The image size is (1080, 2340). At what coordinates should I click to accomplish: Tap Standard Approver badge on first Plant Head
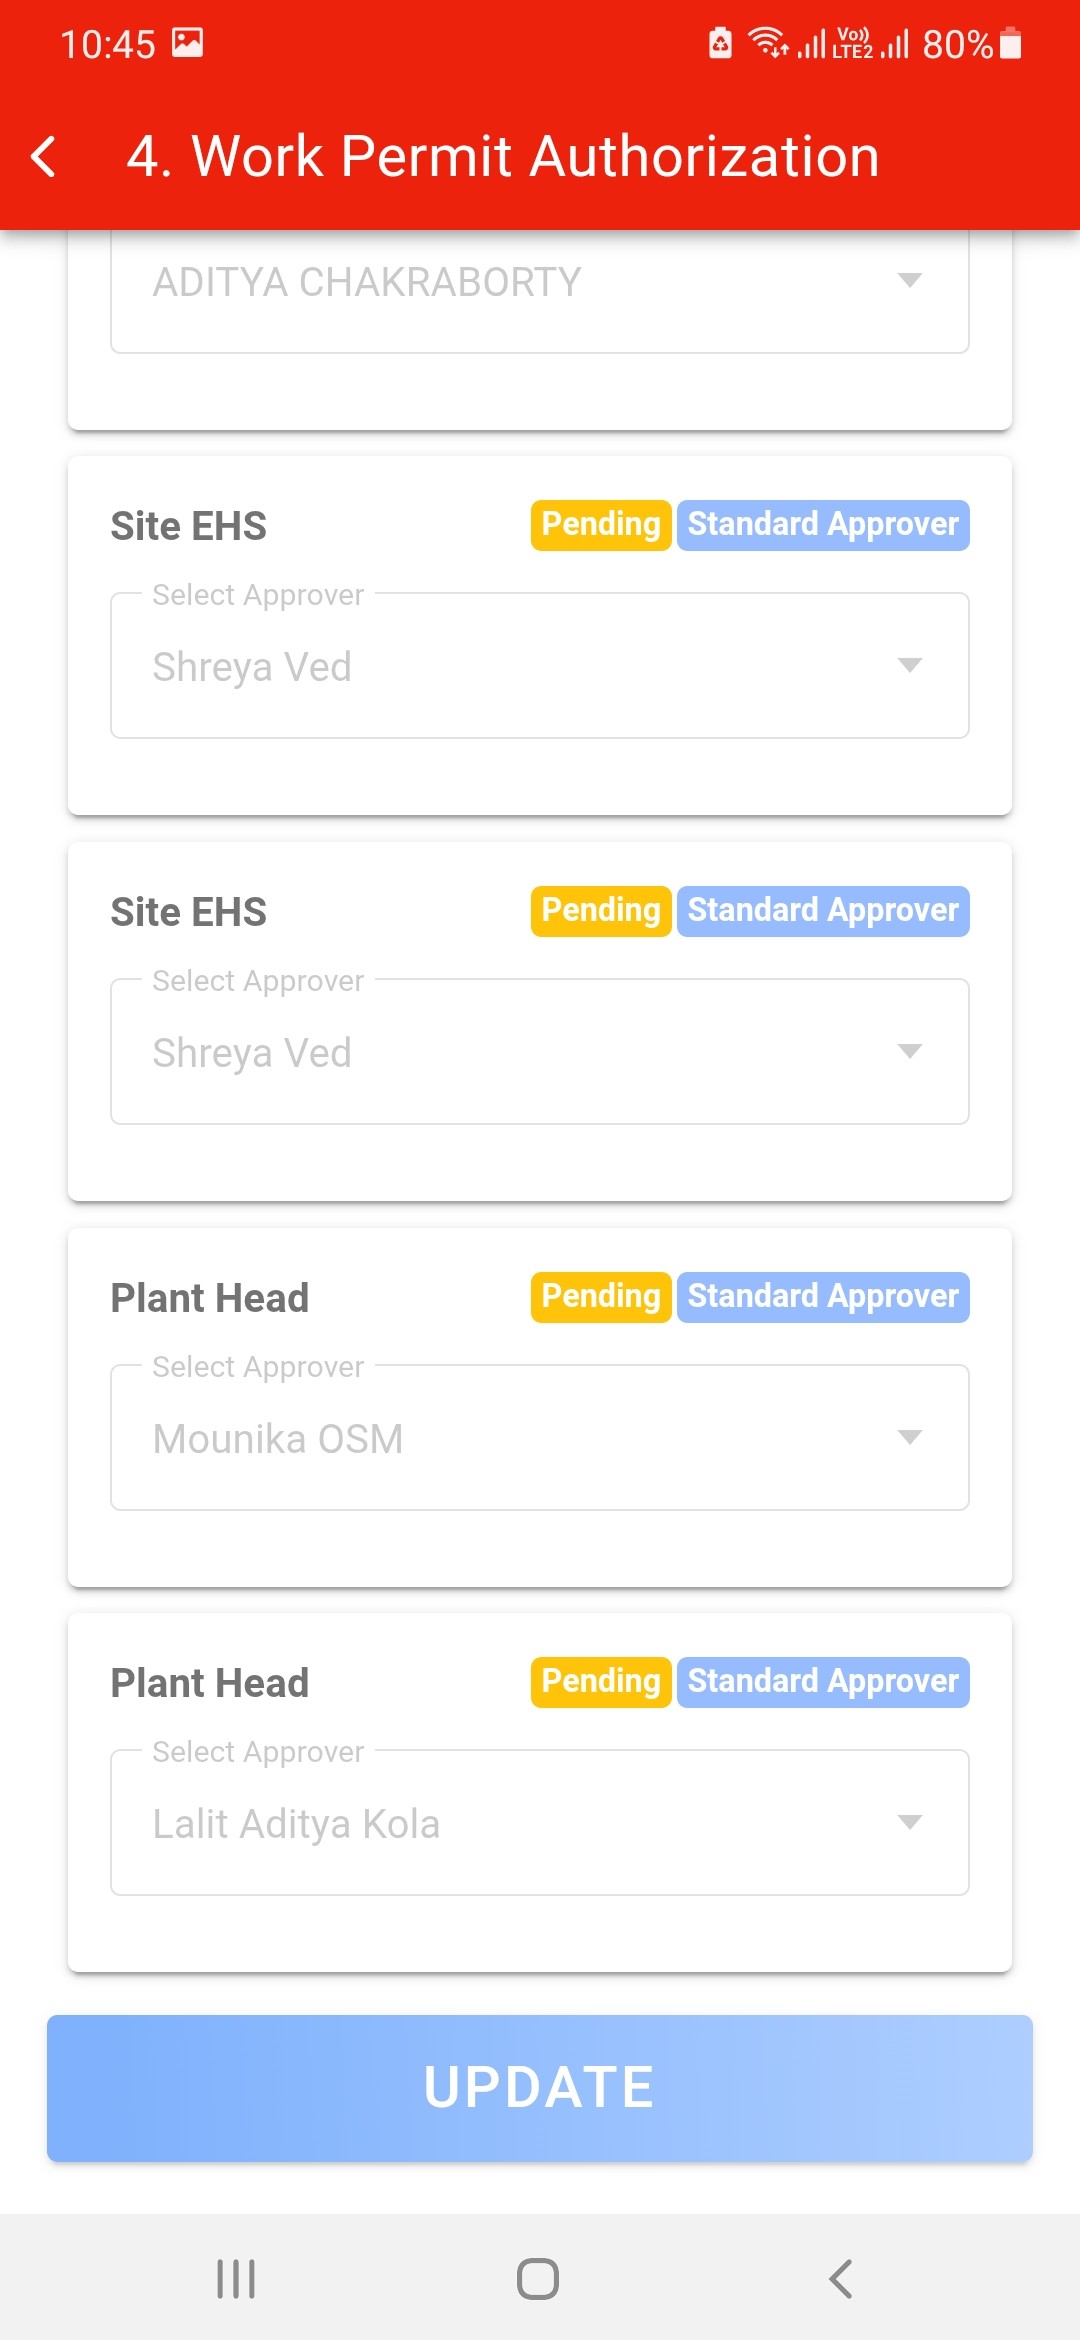[x=822, y=1297]
